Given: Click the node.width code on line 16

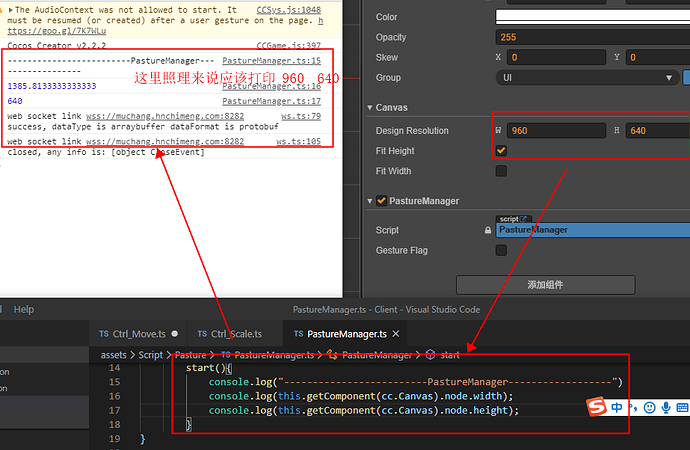Looking at the screenshot, I should click(x=473, y=396).
